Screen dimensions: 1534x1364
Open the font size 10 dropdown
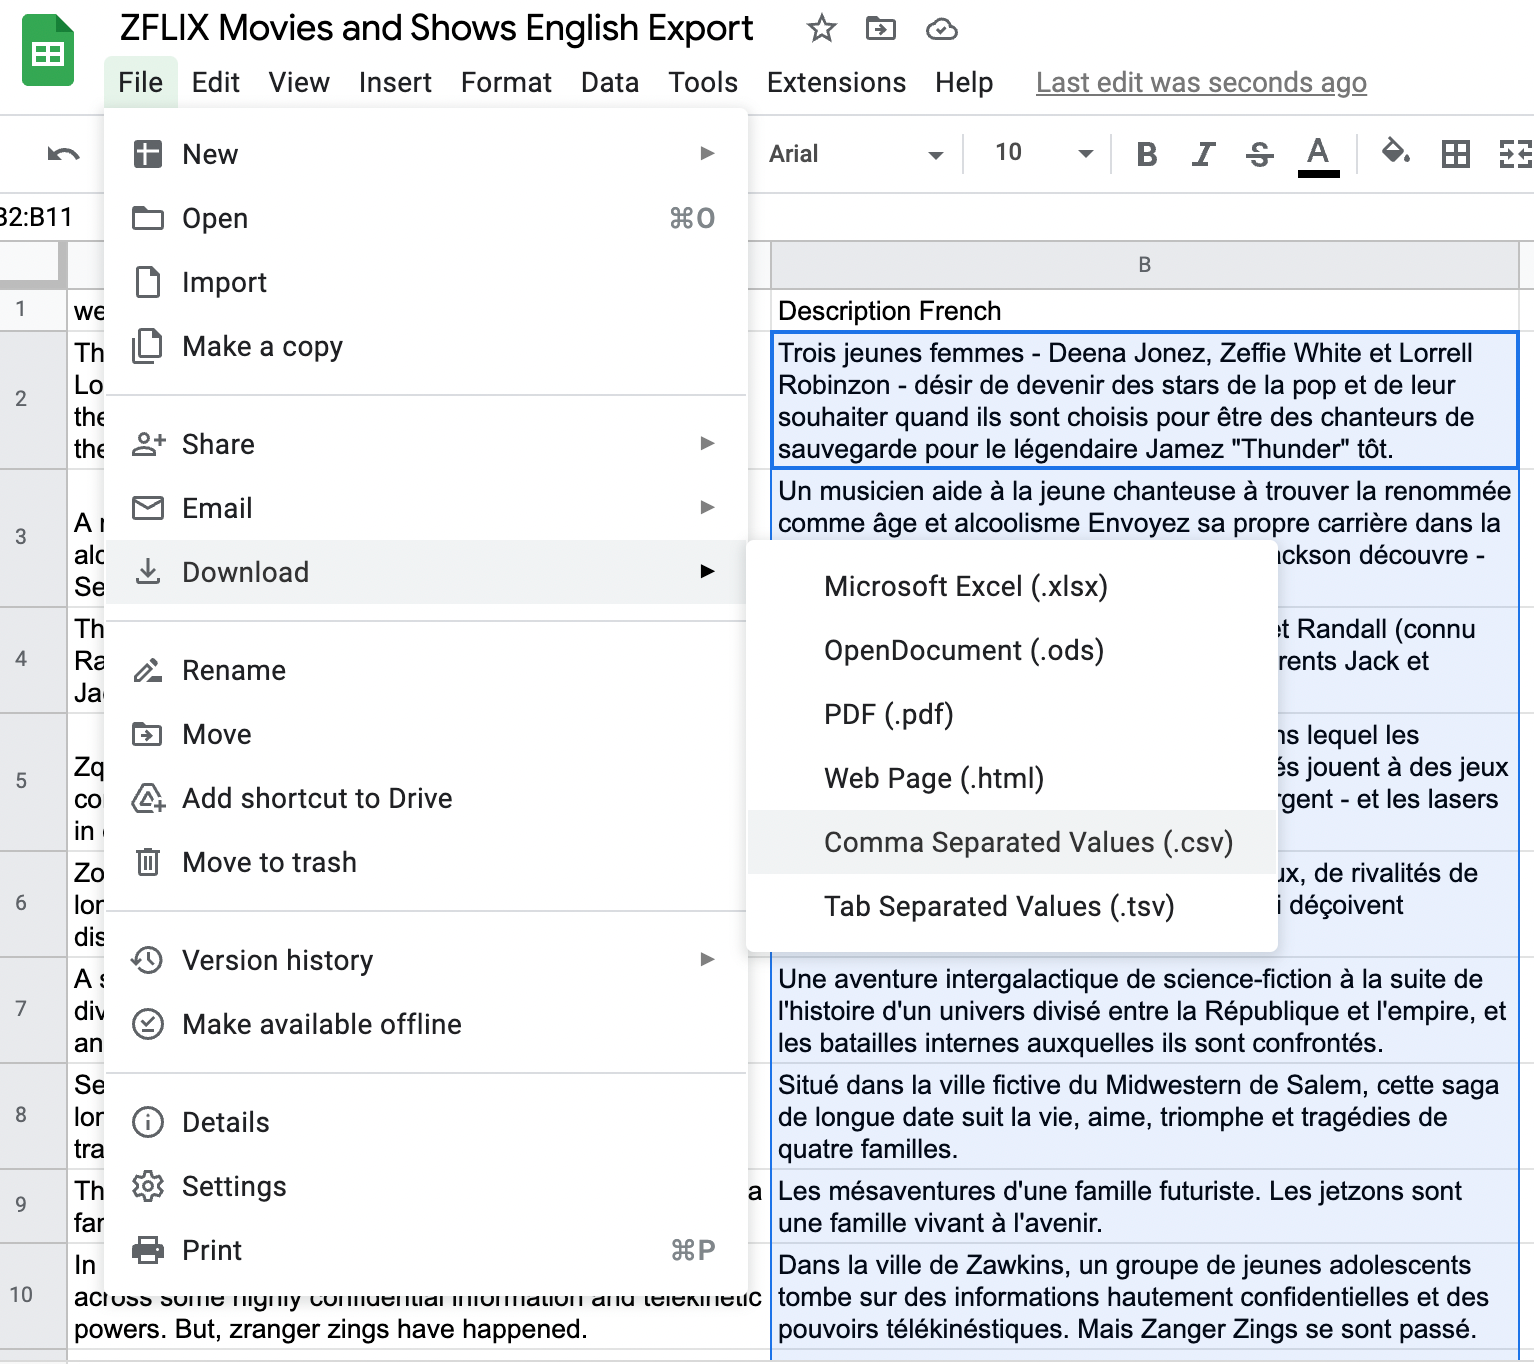pyautogui.click(x=1042, y=154)
